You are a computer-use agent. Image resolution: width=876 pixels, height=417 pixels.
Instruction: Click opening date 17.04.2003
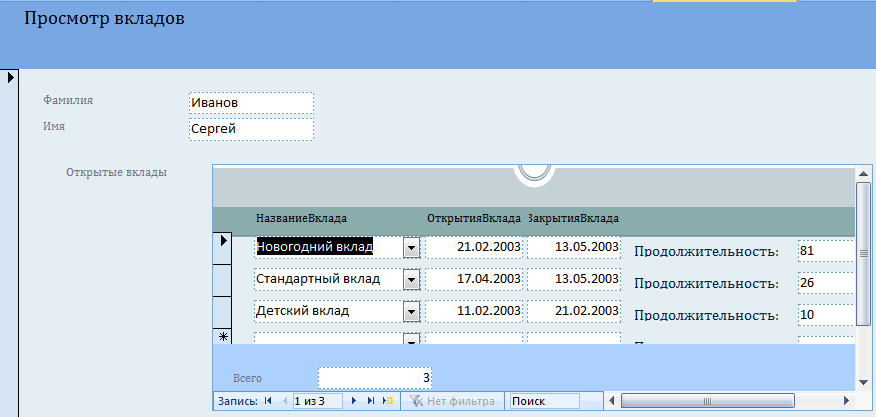tap(474, 279)
